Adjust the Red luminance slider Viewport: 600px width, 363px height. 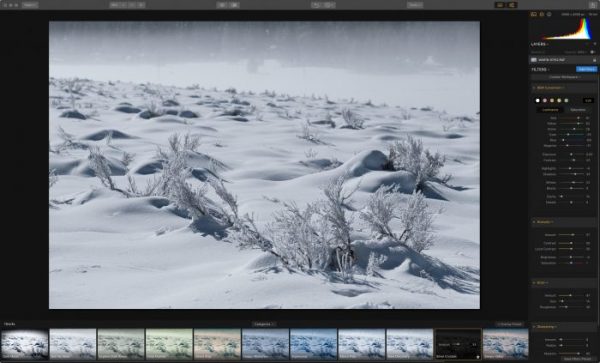572,118
